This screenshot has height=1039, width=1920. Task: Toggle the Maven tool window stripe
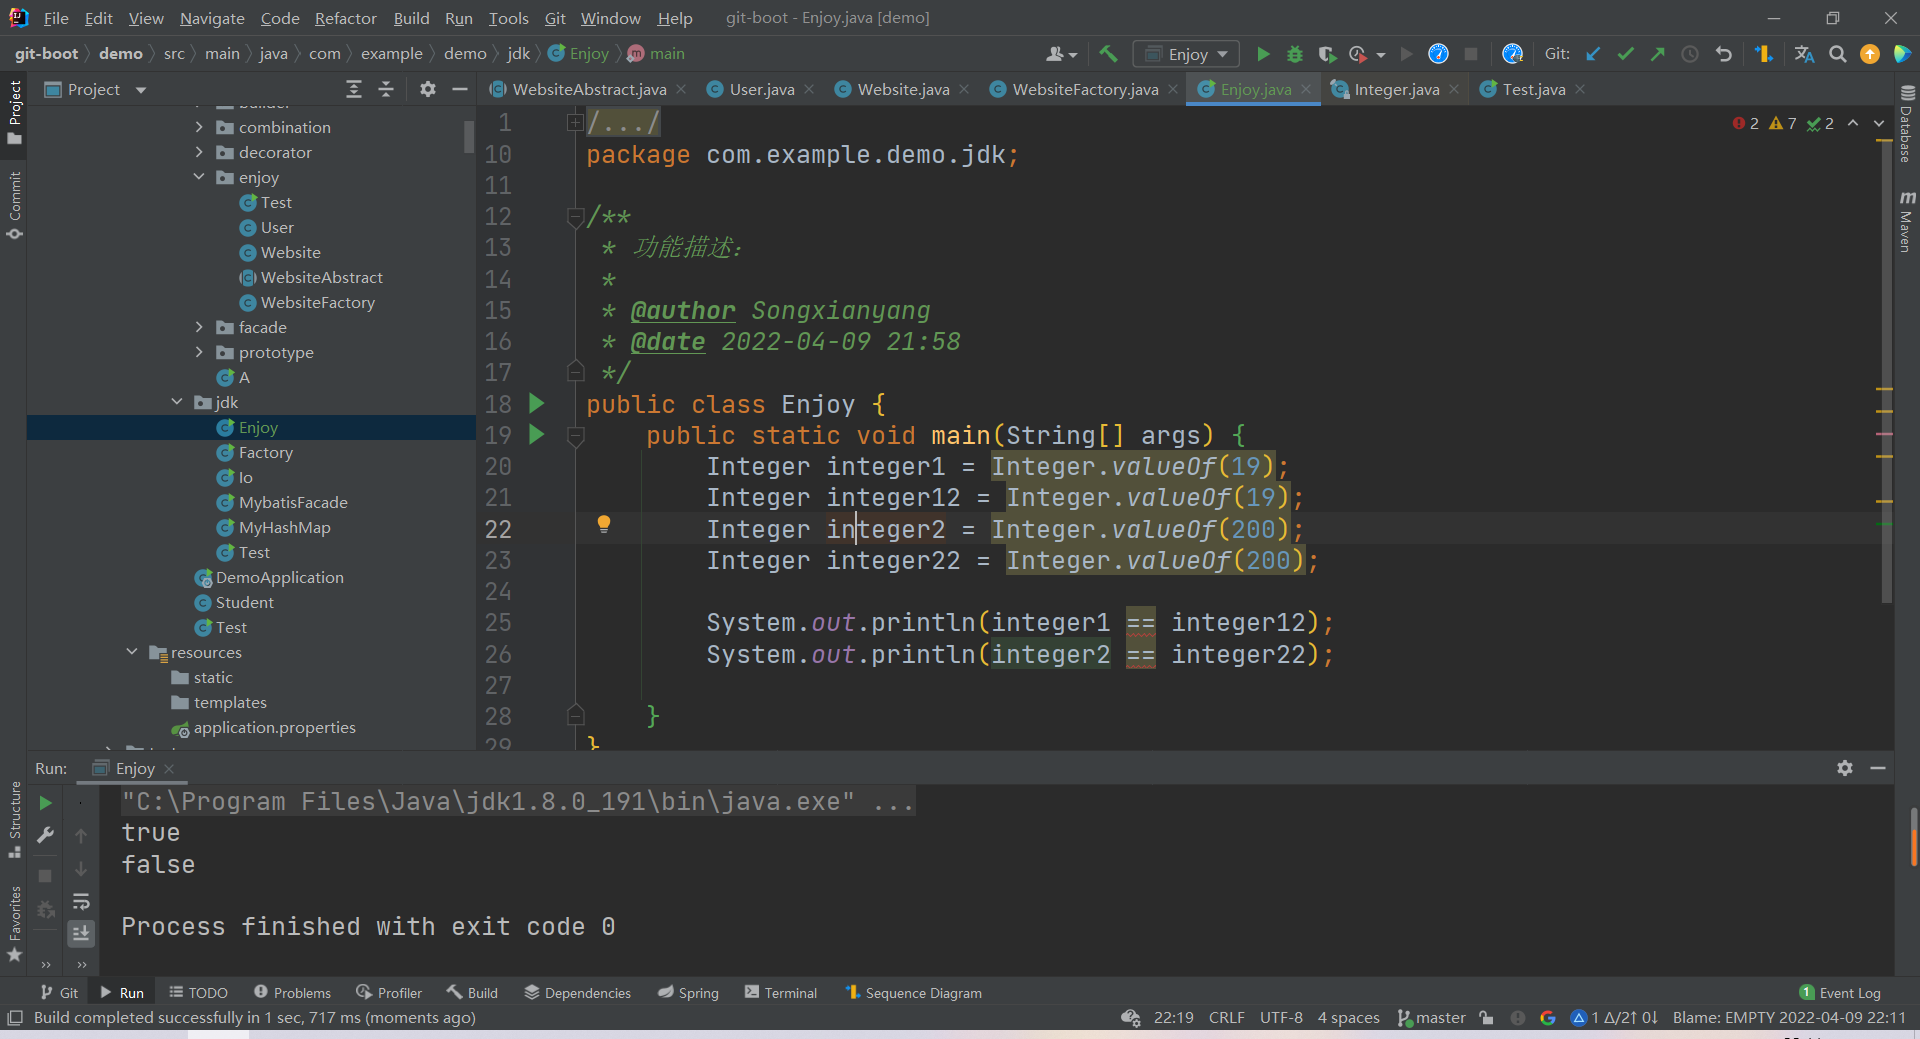[x=1906, y=220]
